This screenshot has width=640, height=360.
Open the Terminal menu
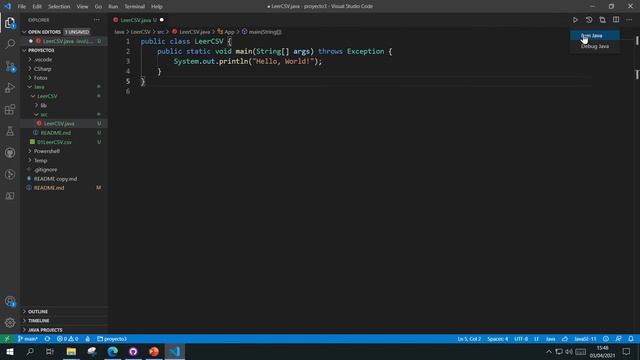135,7
